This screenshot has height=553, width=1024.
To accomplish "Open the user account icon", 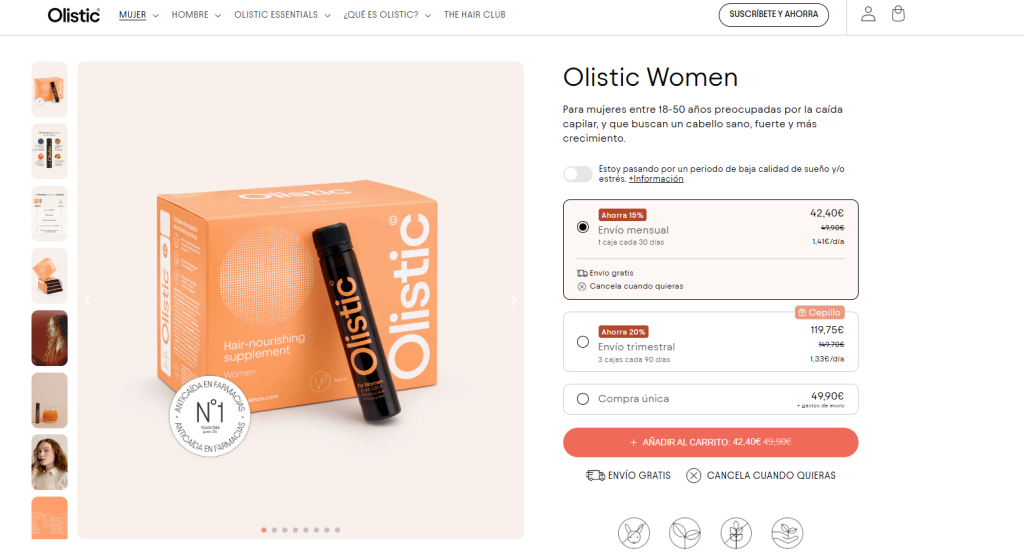I will (x=868, y=14).
